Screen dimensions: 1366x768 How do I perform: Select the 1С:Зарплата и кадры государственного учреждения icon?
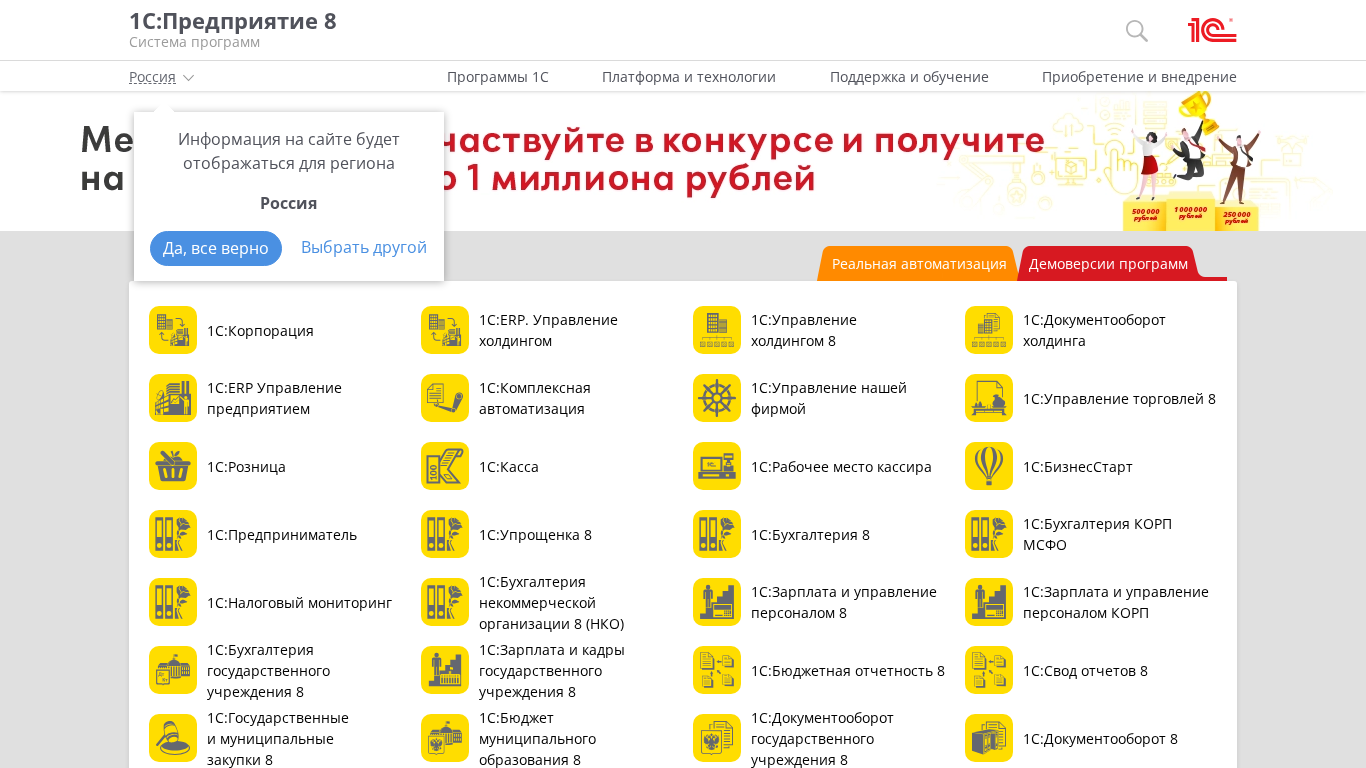(x=445, y=670)
